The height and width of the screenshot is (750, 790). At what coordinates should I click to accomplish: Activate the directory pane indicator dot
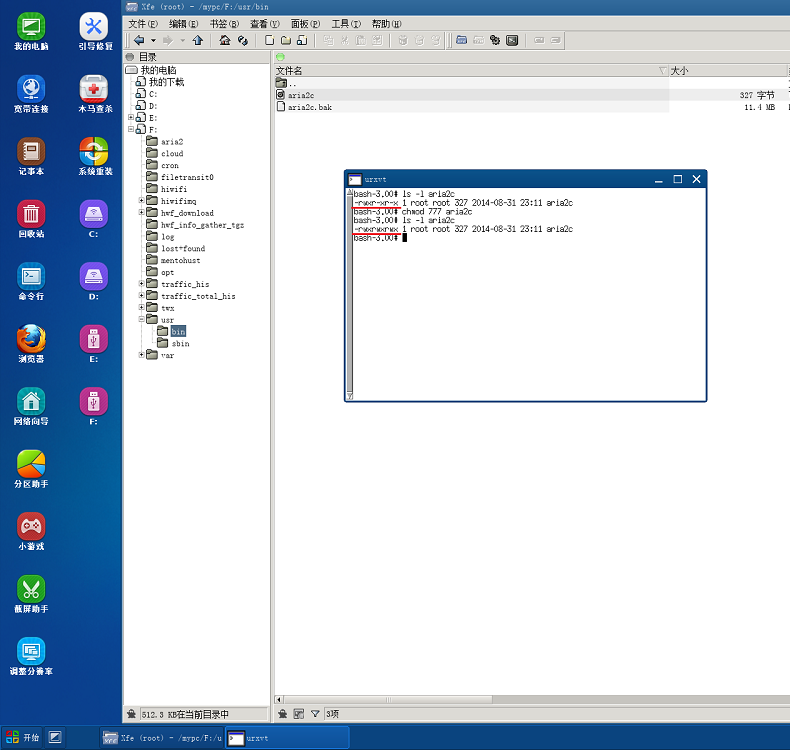point(130,56)
